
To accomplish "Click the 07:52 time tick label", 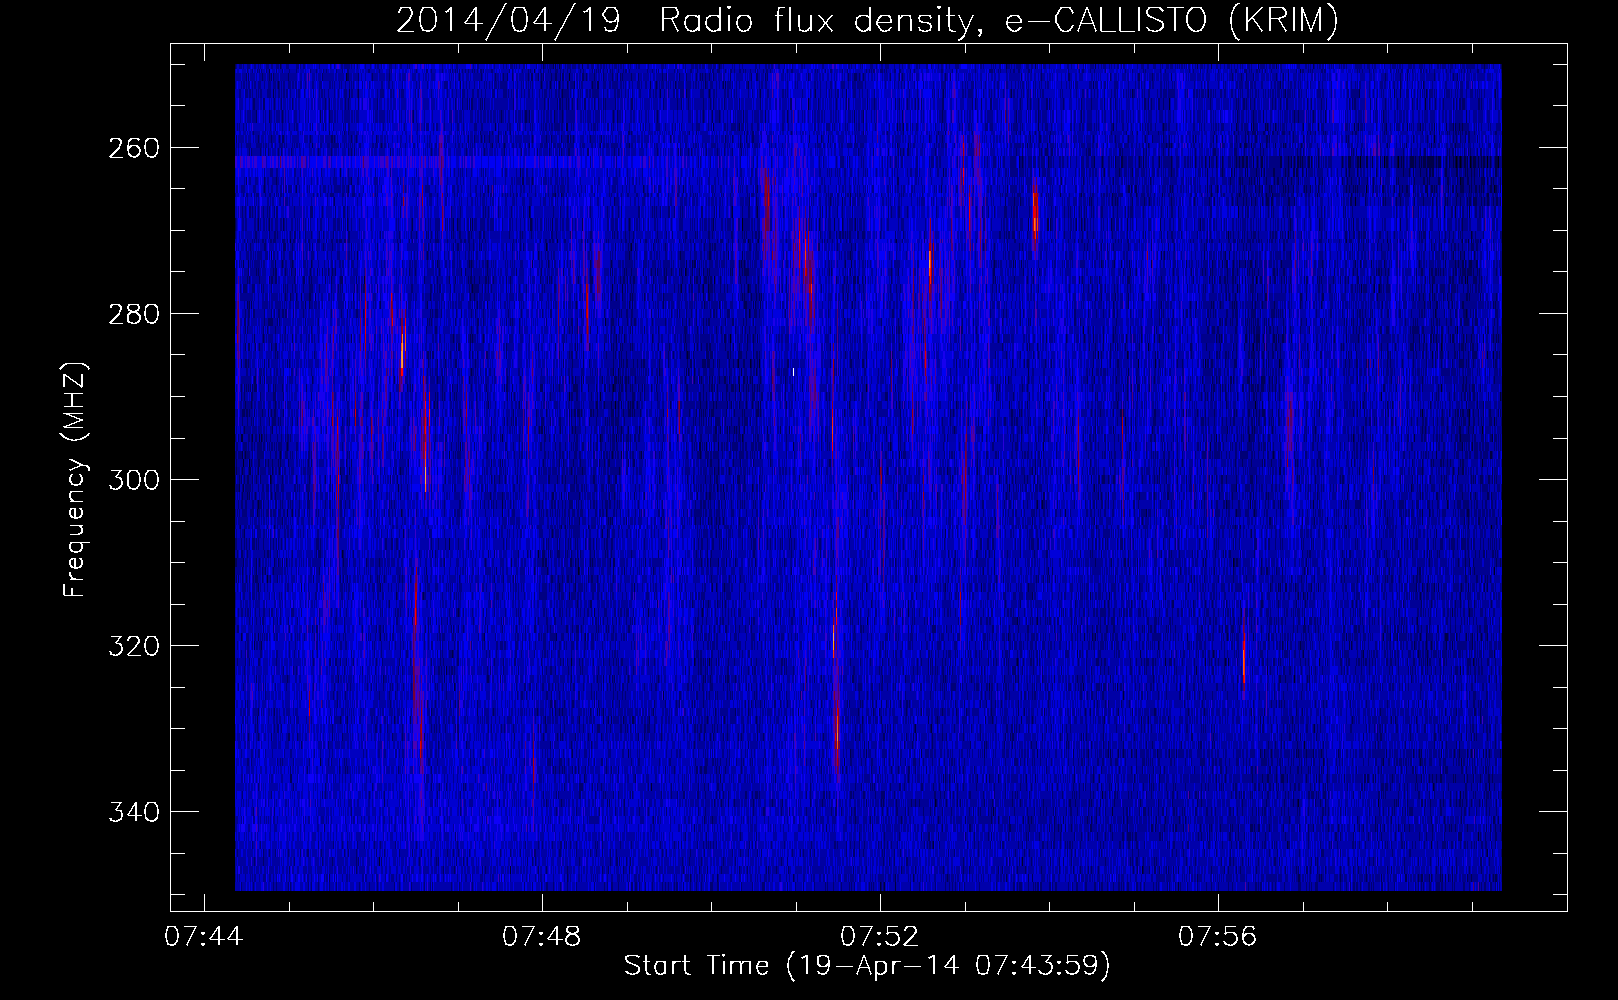I will [x=880, y=937].
